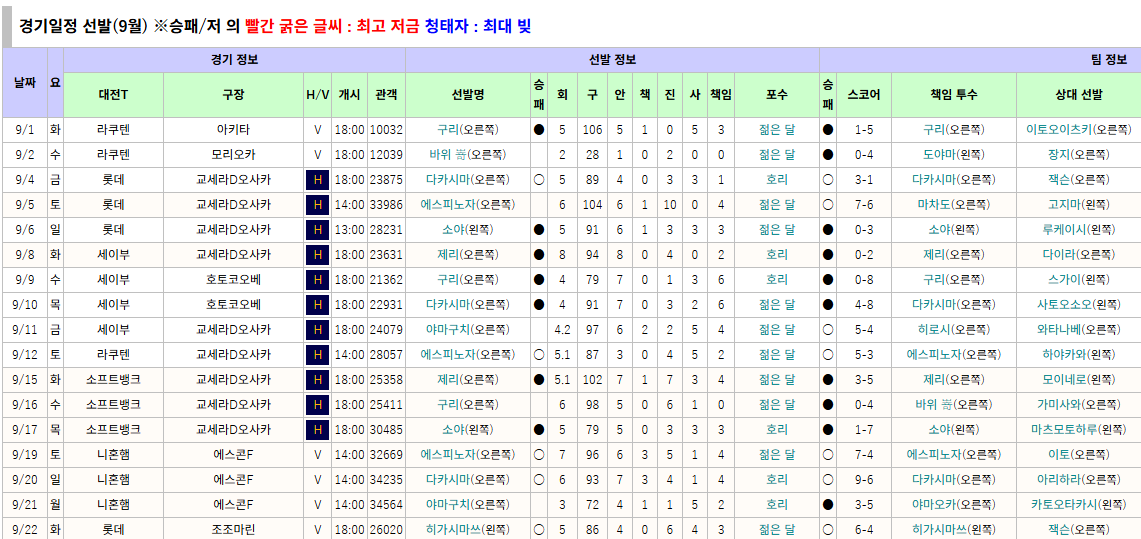Open starter 다카시마(오른쪽) link in the 9/4 row
Image resolution: width=1141 pixels, height=539 pixels.
pyautogui.click(x=468, y=180)
